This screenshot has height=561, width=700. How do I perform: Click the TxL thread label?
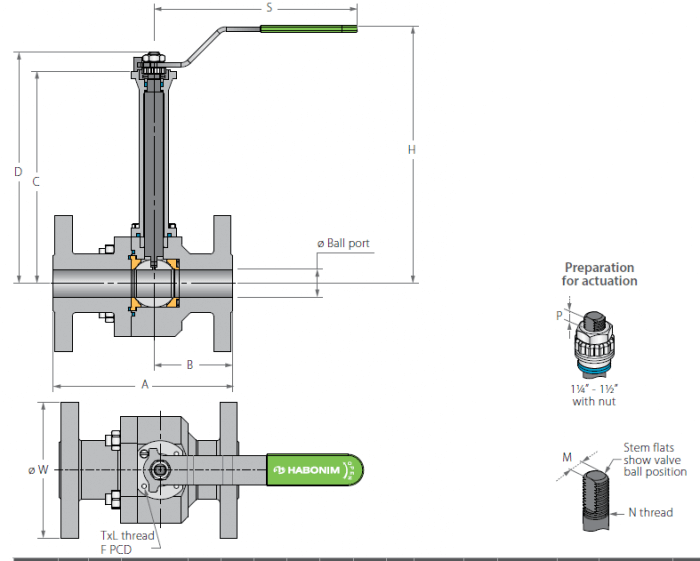point(127,536)
